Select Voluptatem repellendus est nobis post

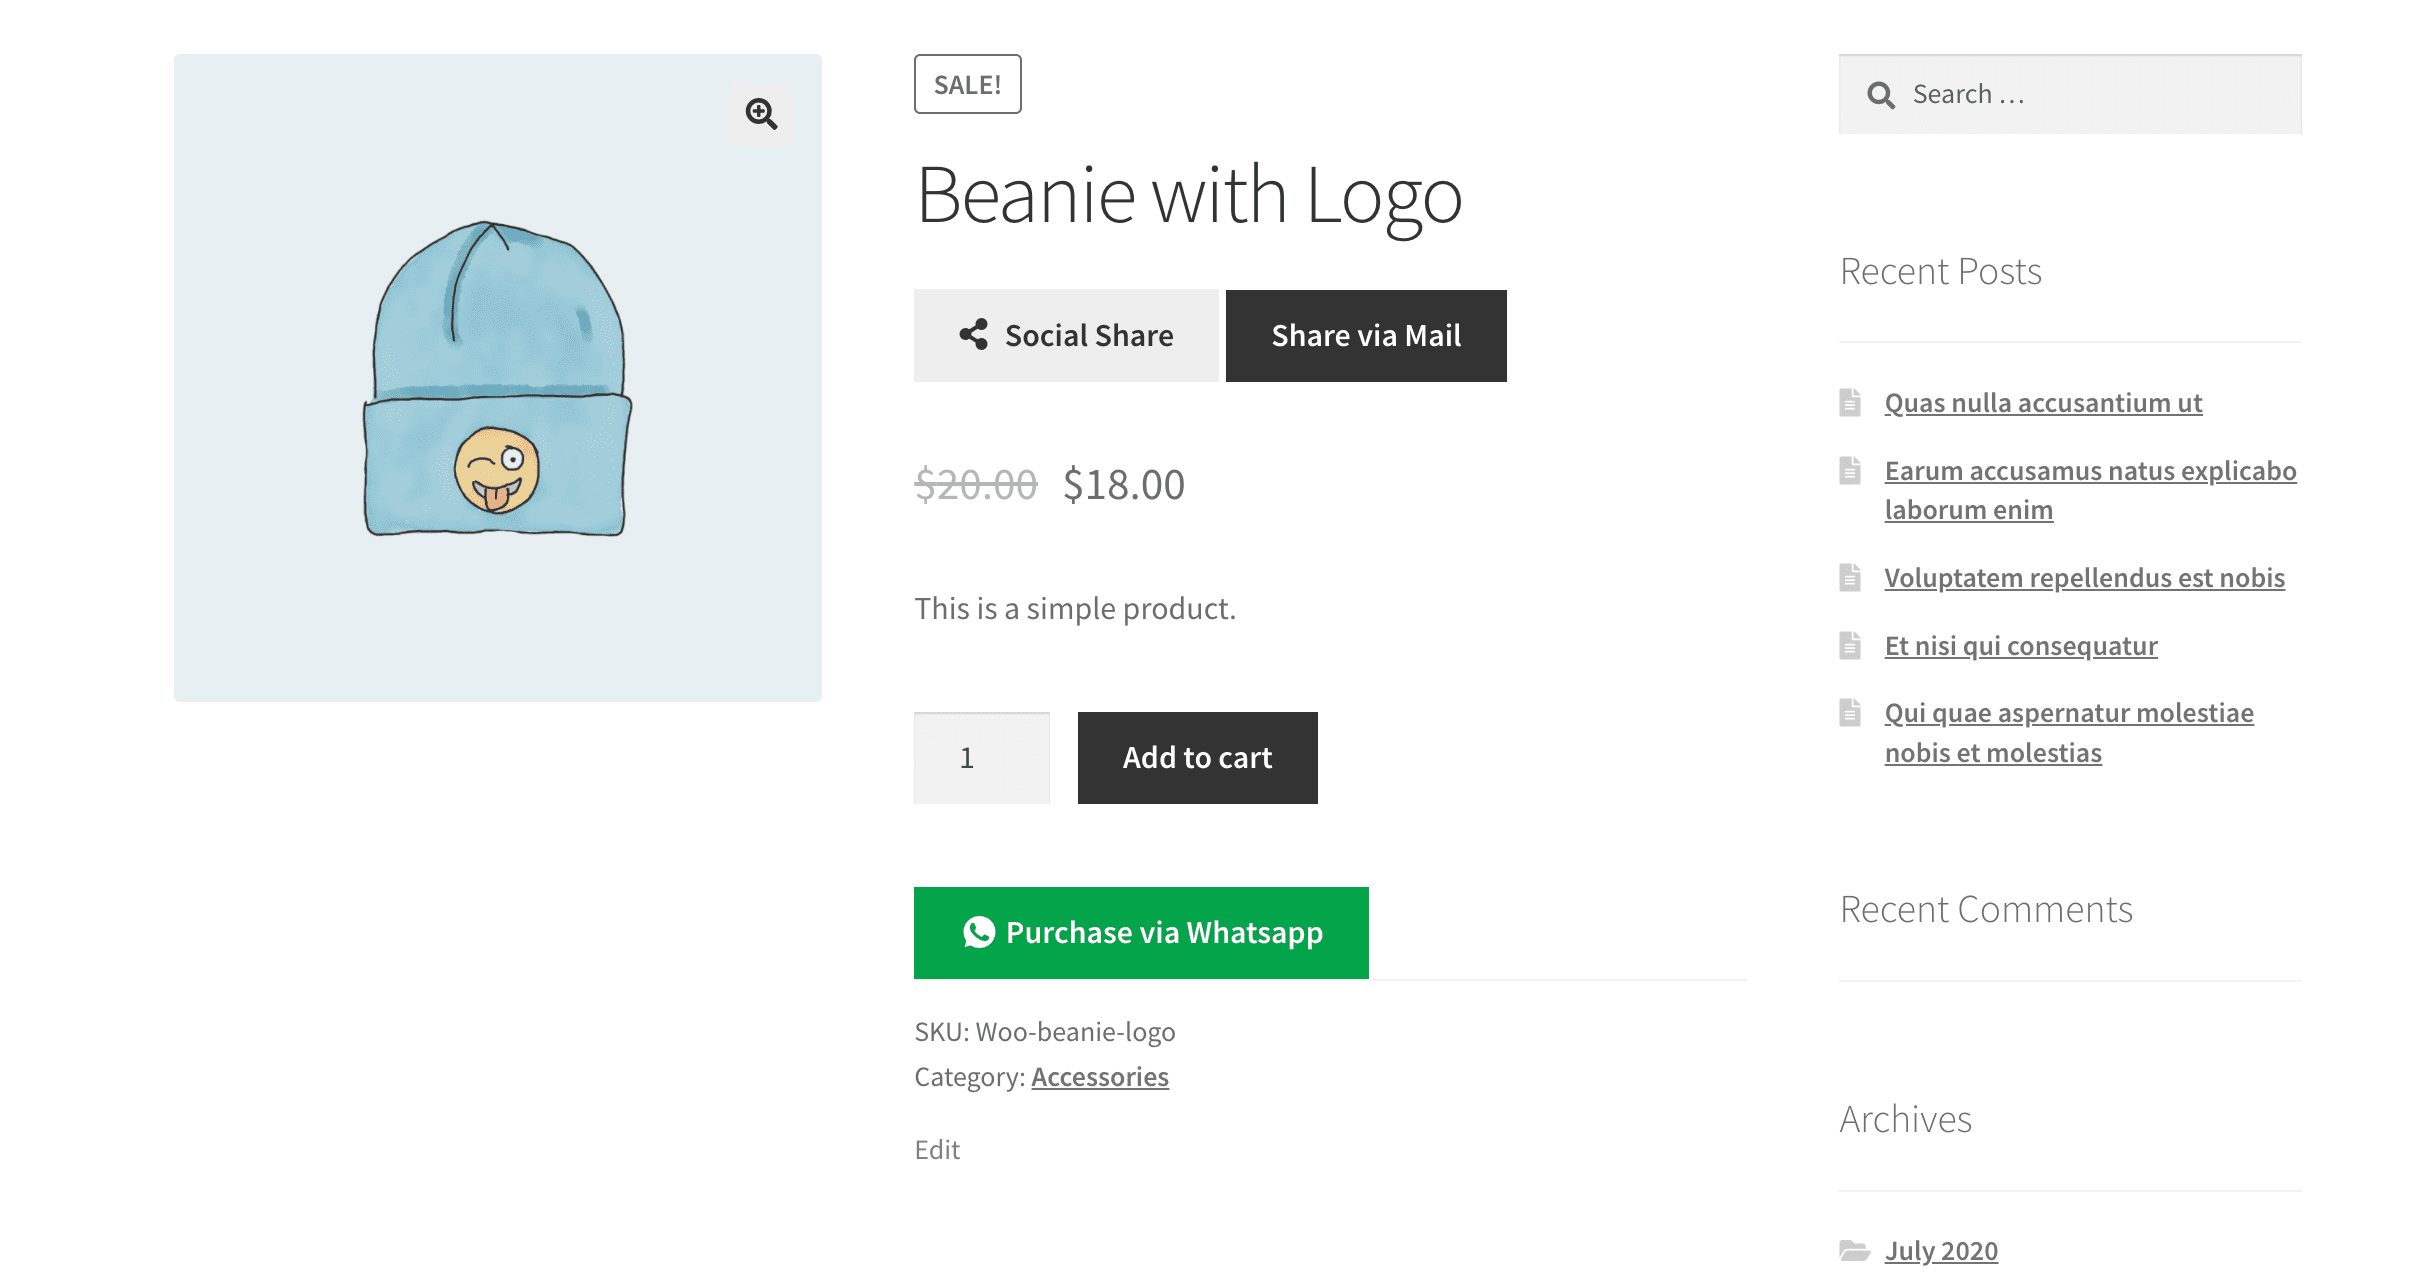point(2084,577)
